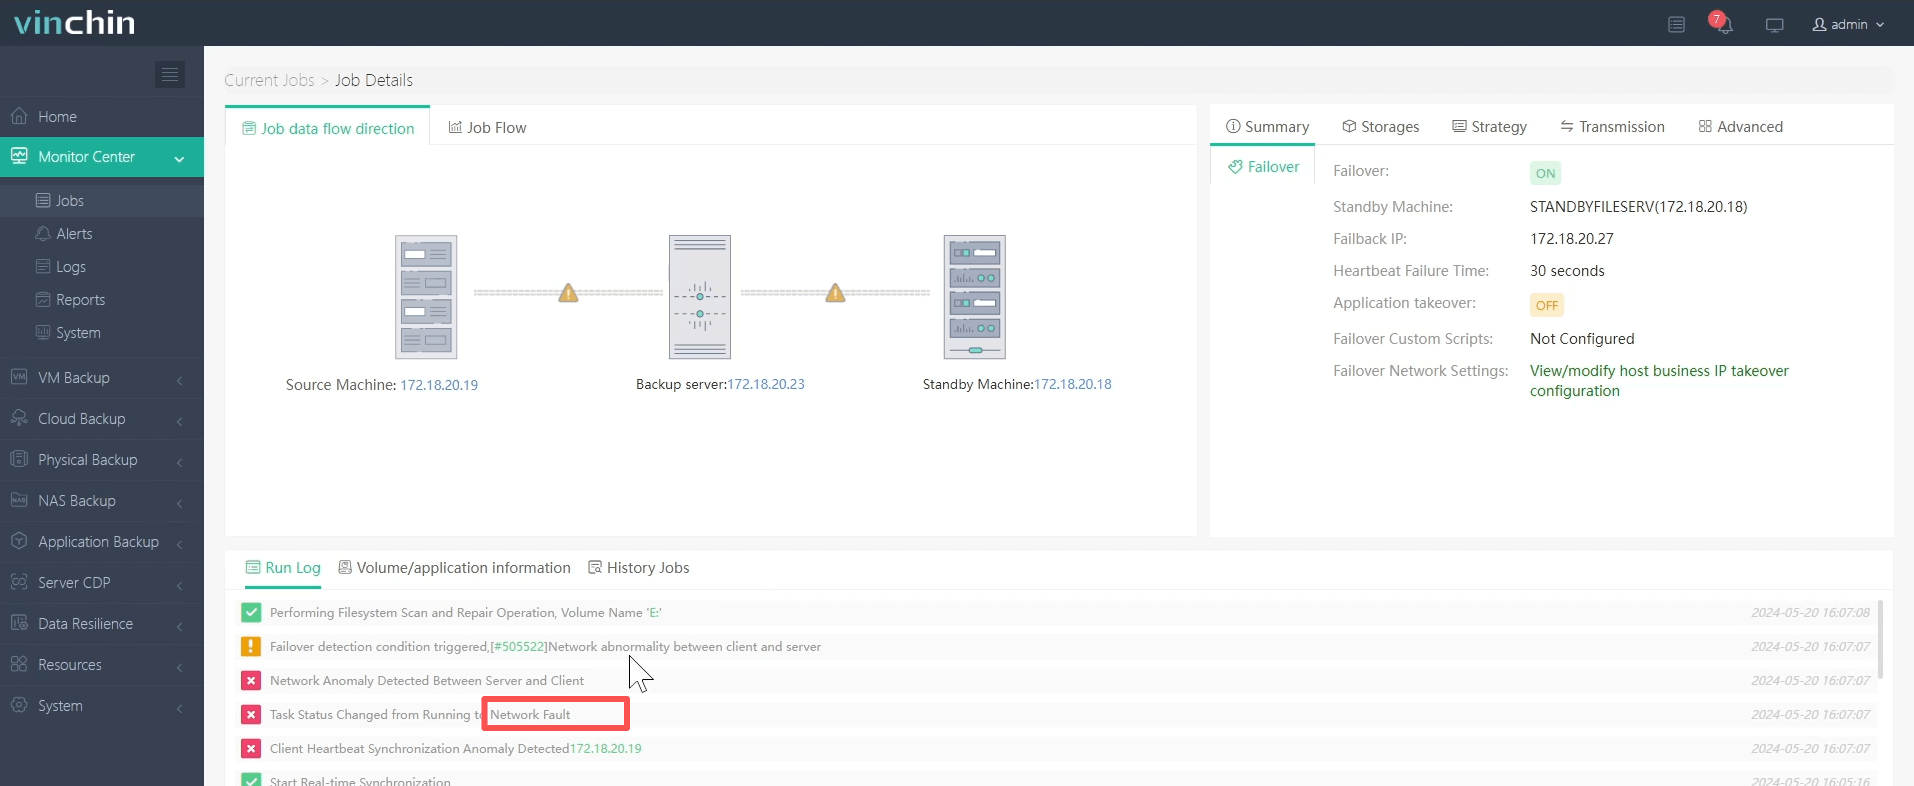The height and width of the screenshot is (786, 1914).
Task: Open the Strategy tab
Action: click(1489, 127)
